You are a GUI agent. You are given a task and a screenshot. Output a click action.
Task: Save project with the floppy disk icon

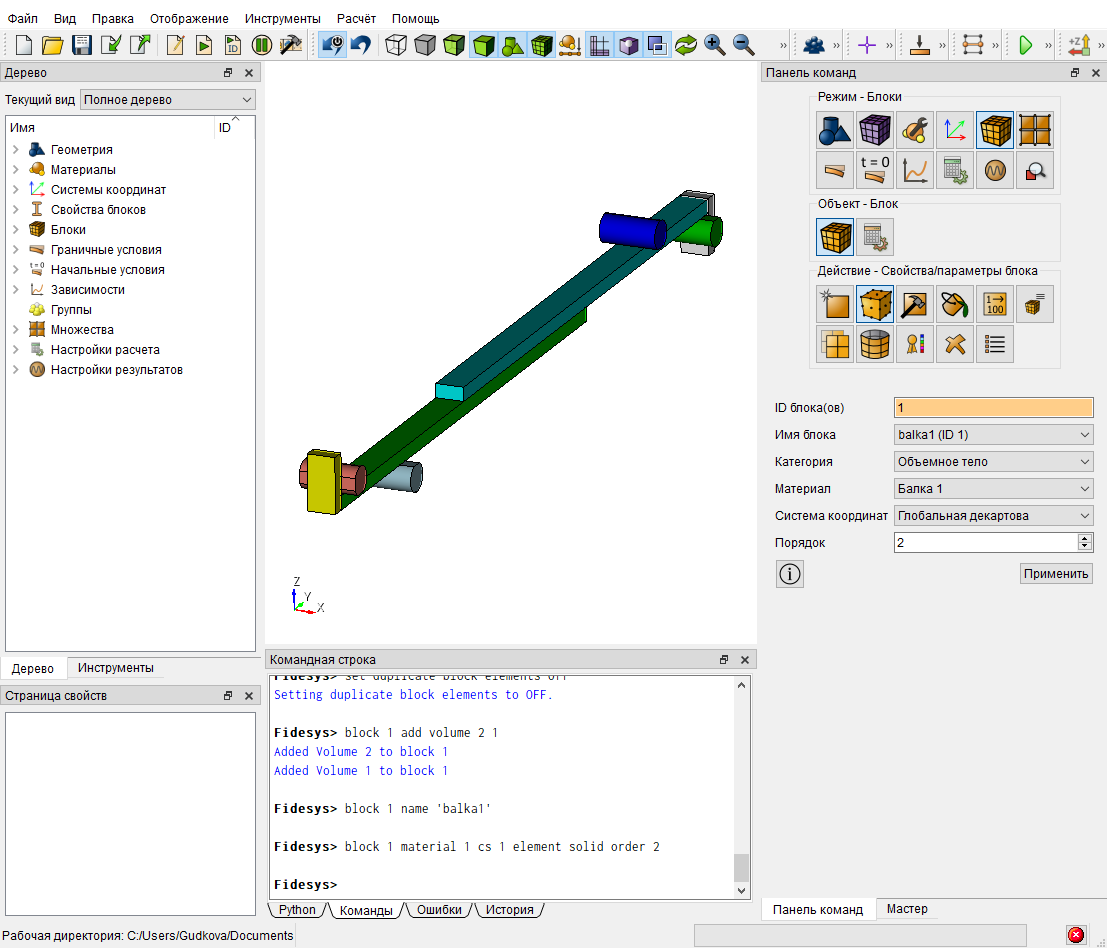click(x=82, y=45)
